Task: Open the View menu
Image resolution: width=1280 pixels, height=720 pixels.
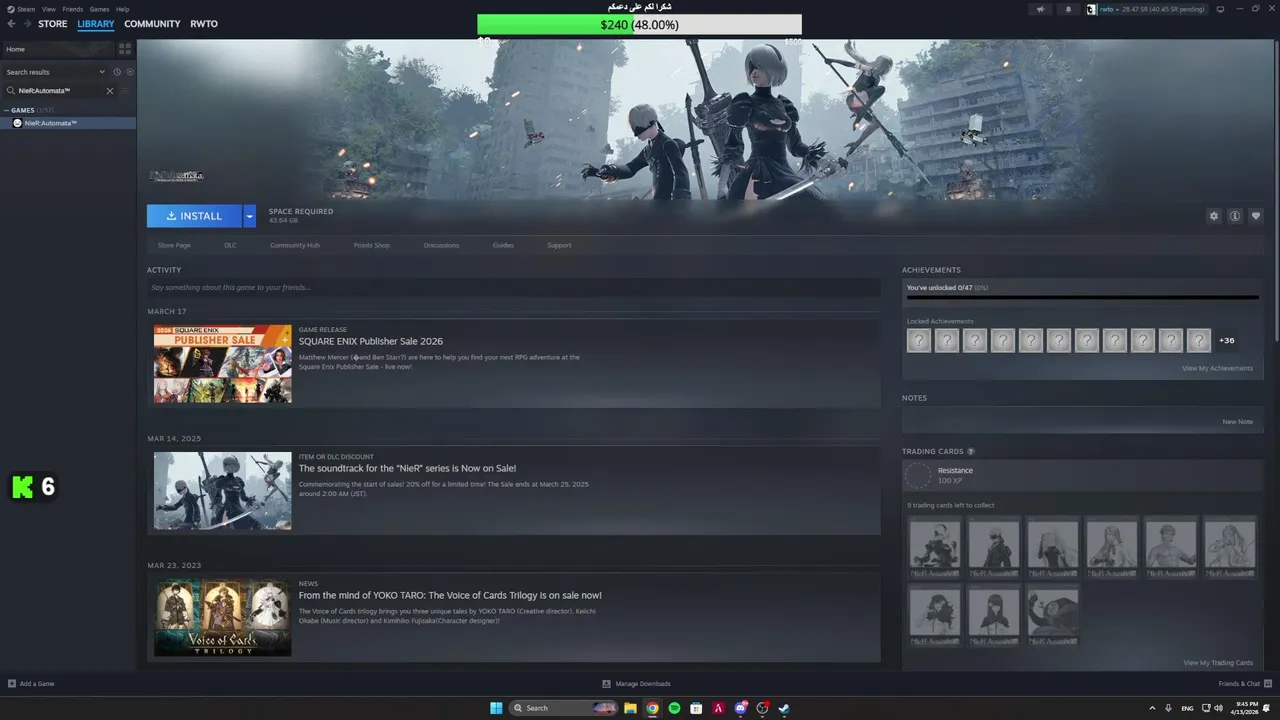Action: [48, 9]
